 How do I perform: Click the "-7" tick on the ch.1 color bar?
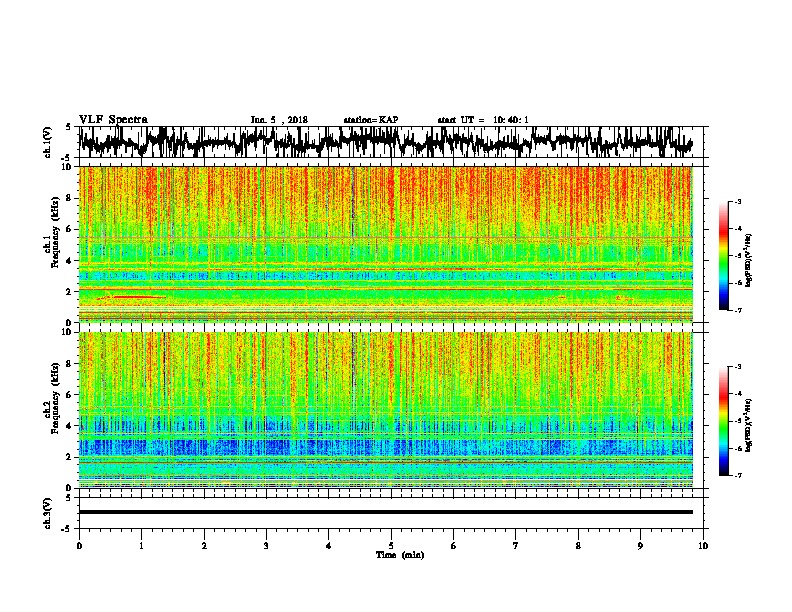click(x=738, y=310)
